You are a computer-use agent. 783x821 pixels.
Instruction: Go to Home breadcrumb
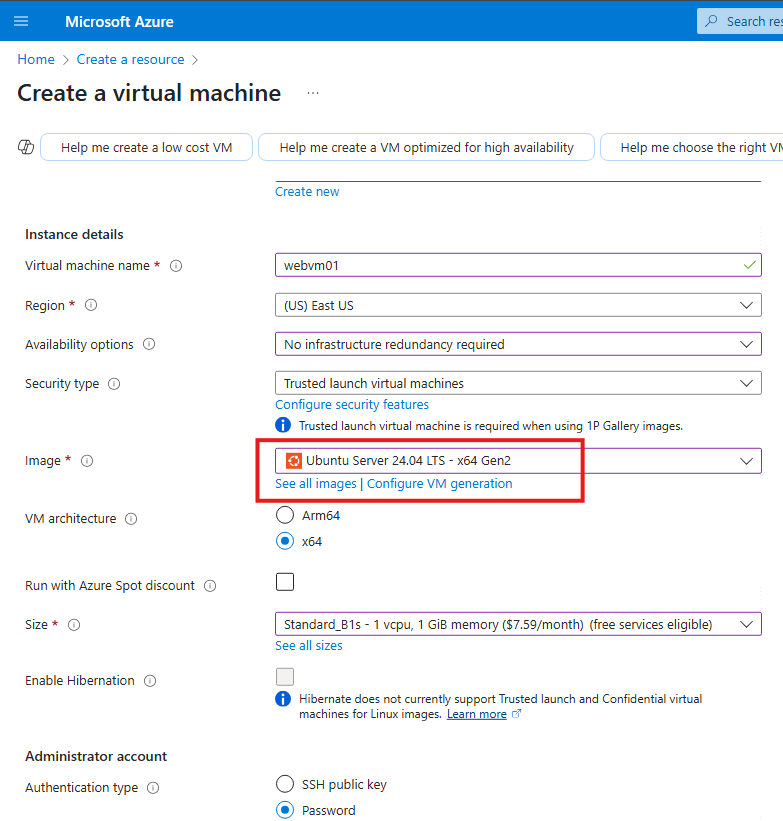[36, 59]
